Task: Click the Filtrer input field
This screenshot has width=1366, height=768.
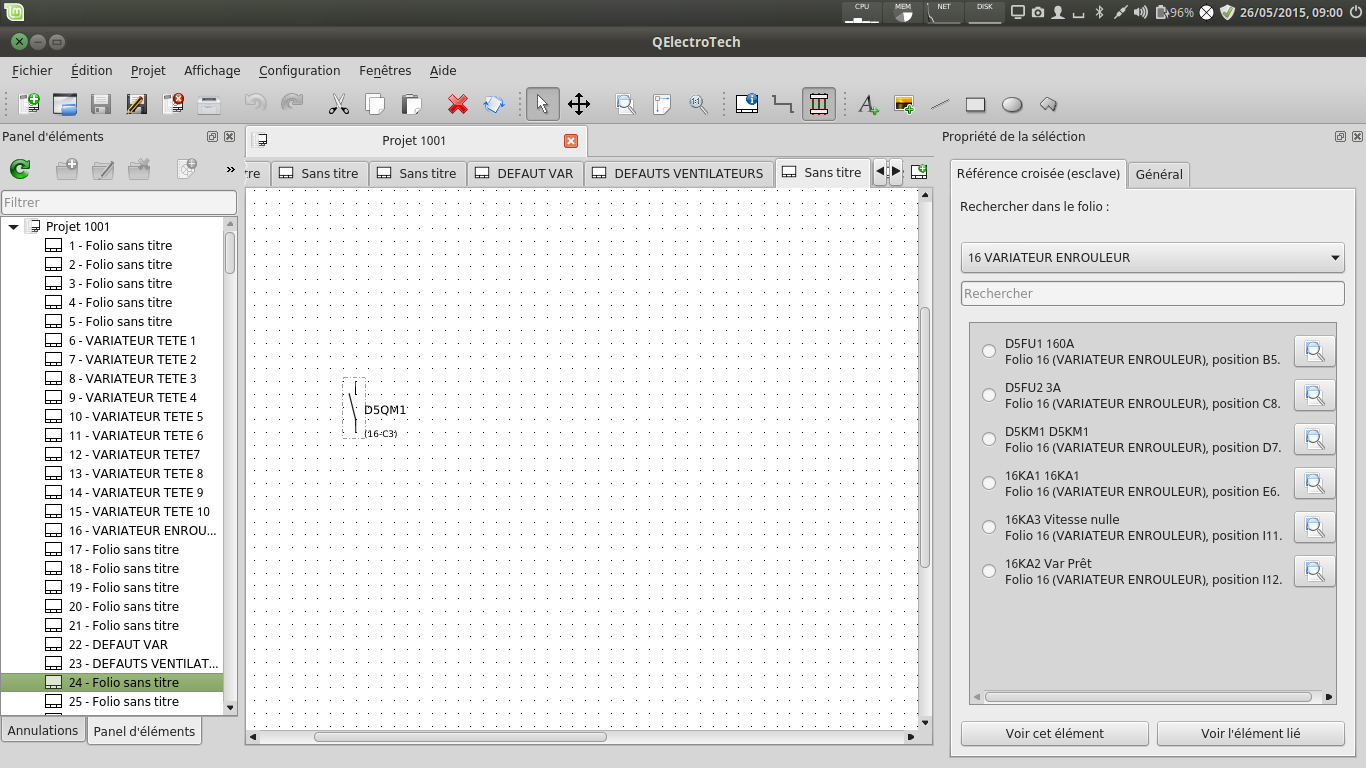Action: tap(118, 202)
